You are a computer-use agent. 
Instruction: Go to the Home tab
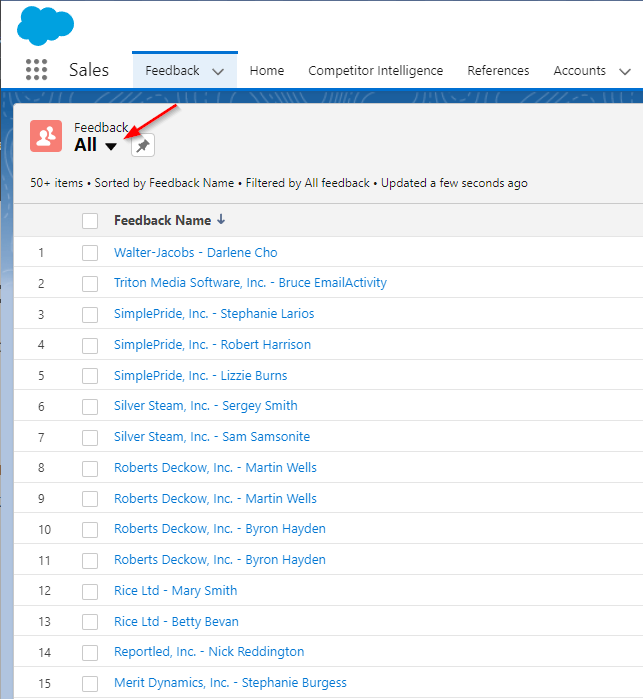coord(267,70)
